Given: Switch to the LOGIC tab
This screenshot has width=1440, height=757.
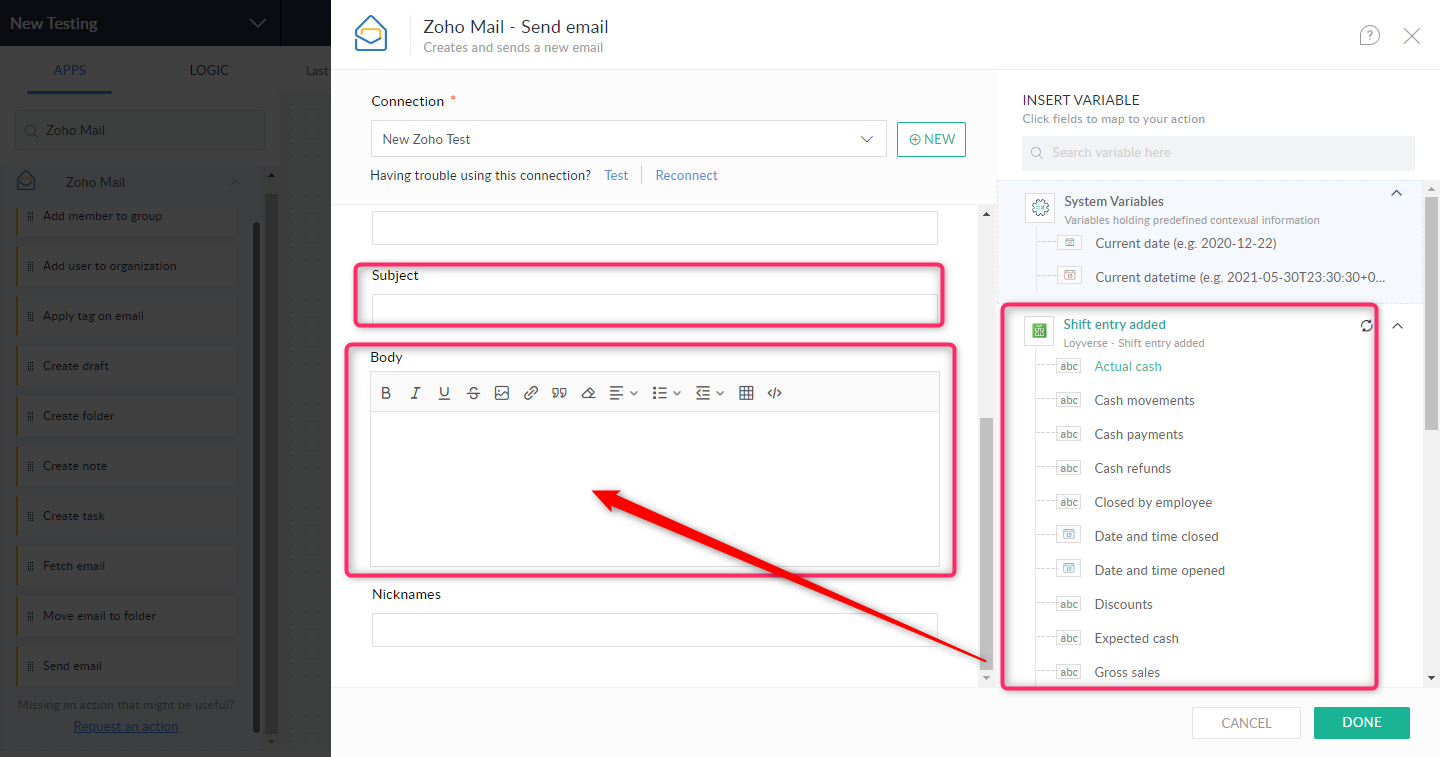Looking at the screenshot, I should coord(208,70).
